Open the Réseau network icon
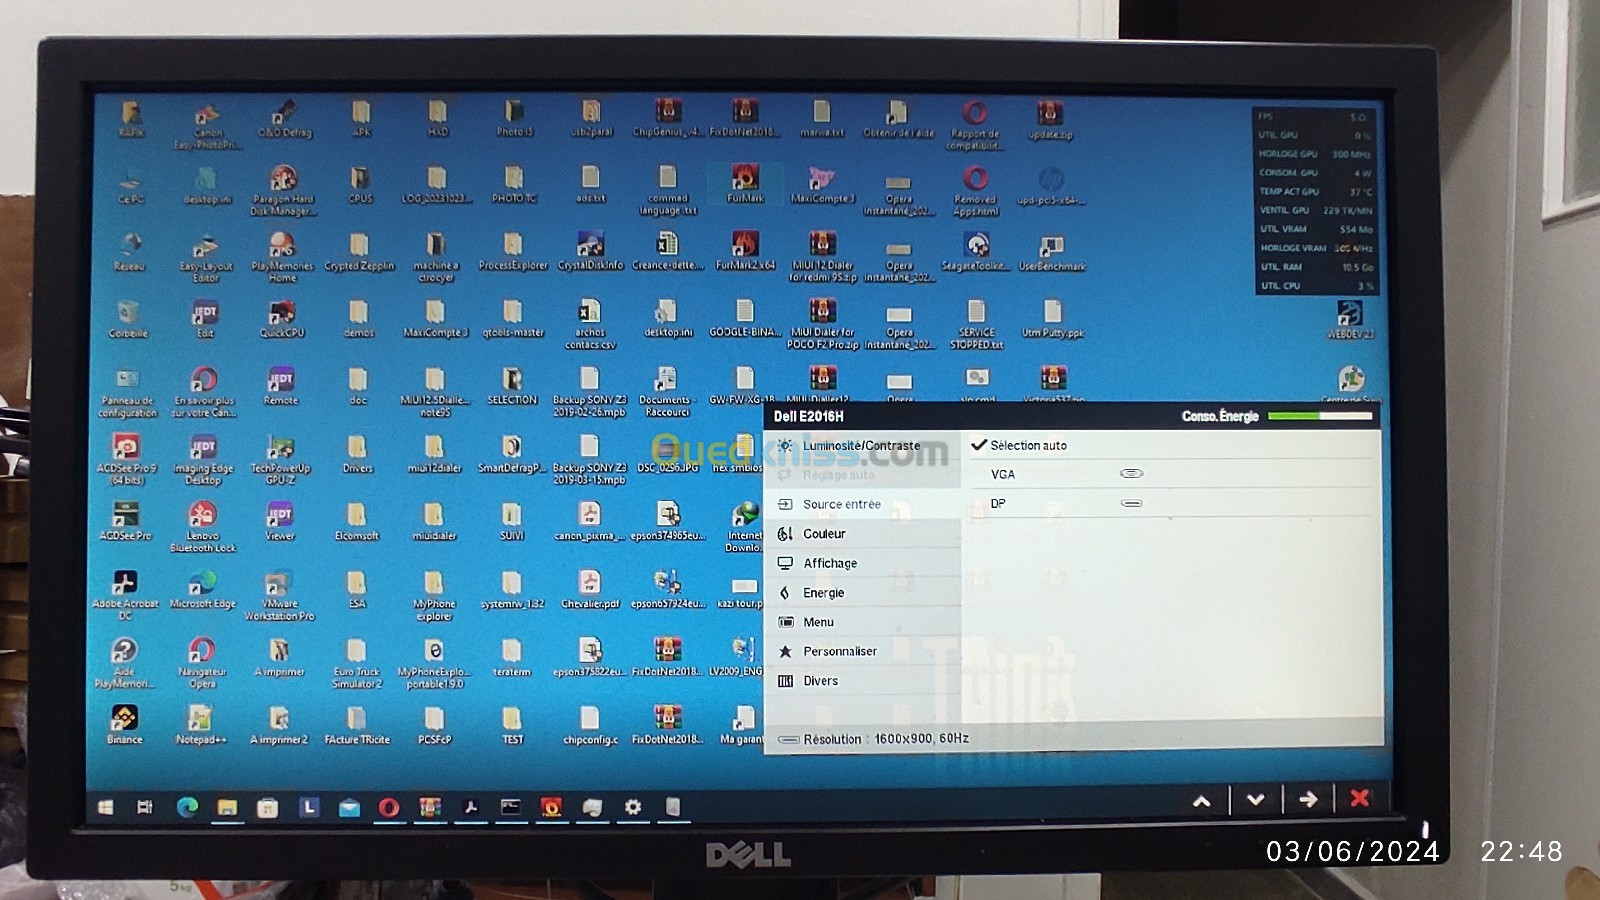Viewport: 1600px width, 900px height. [129, 252]
